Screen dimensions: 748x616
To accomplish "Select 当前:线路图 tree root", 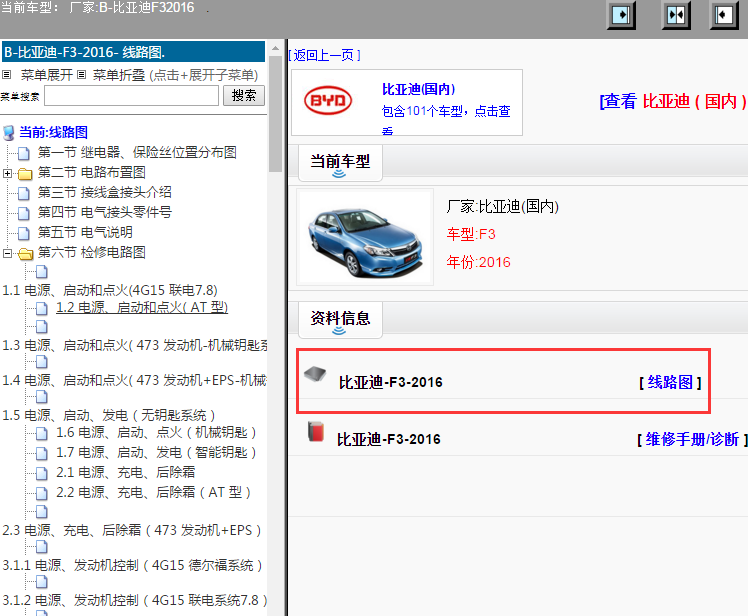I will point(53,132).
